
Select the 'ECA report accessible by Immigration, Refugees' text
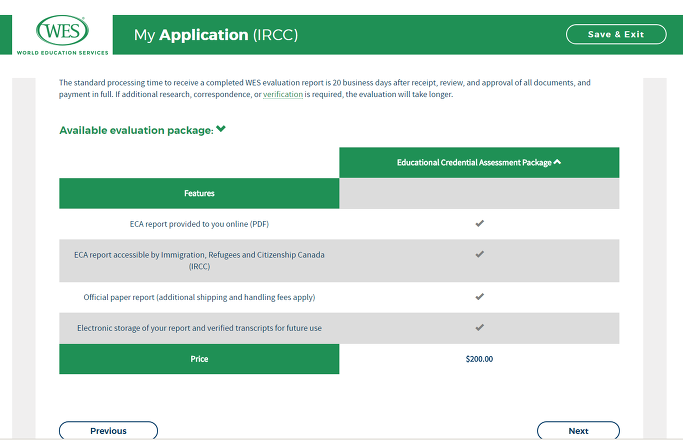click(x=199, y=261)
